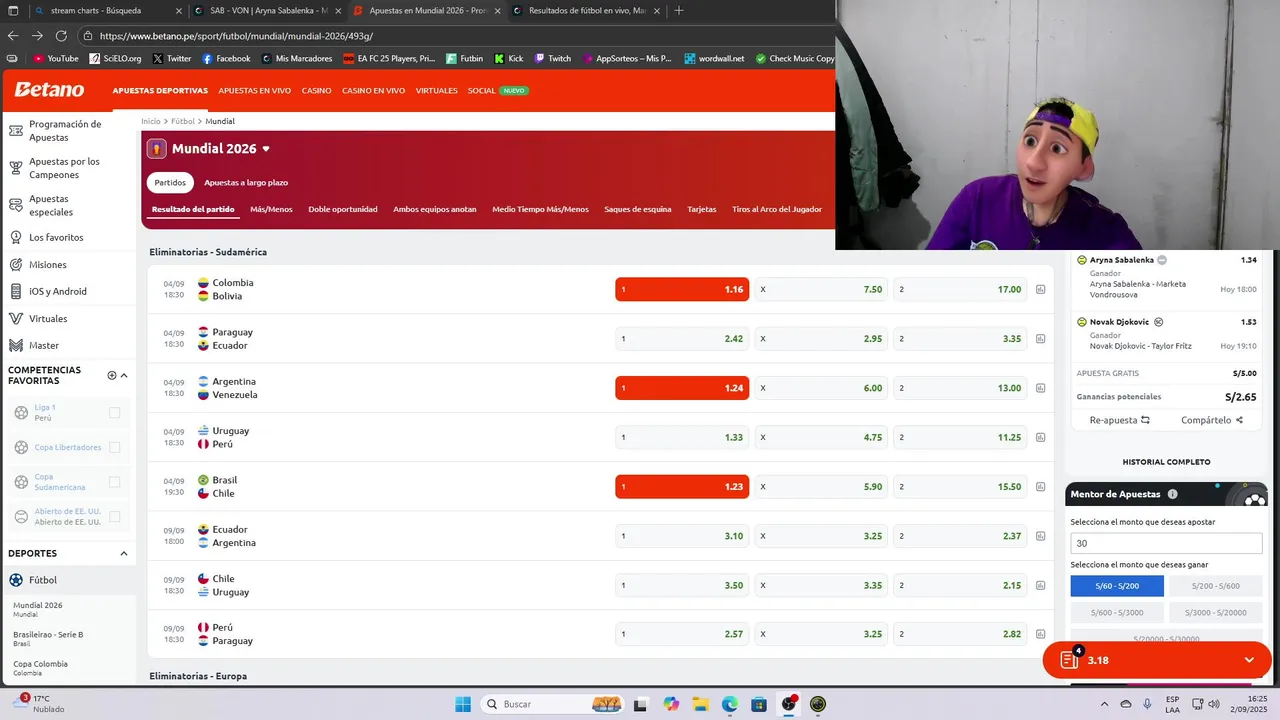Click the Mundial 2026 trophy badge icon
1280x720 pixels.
click(157, 149)
